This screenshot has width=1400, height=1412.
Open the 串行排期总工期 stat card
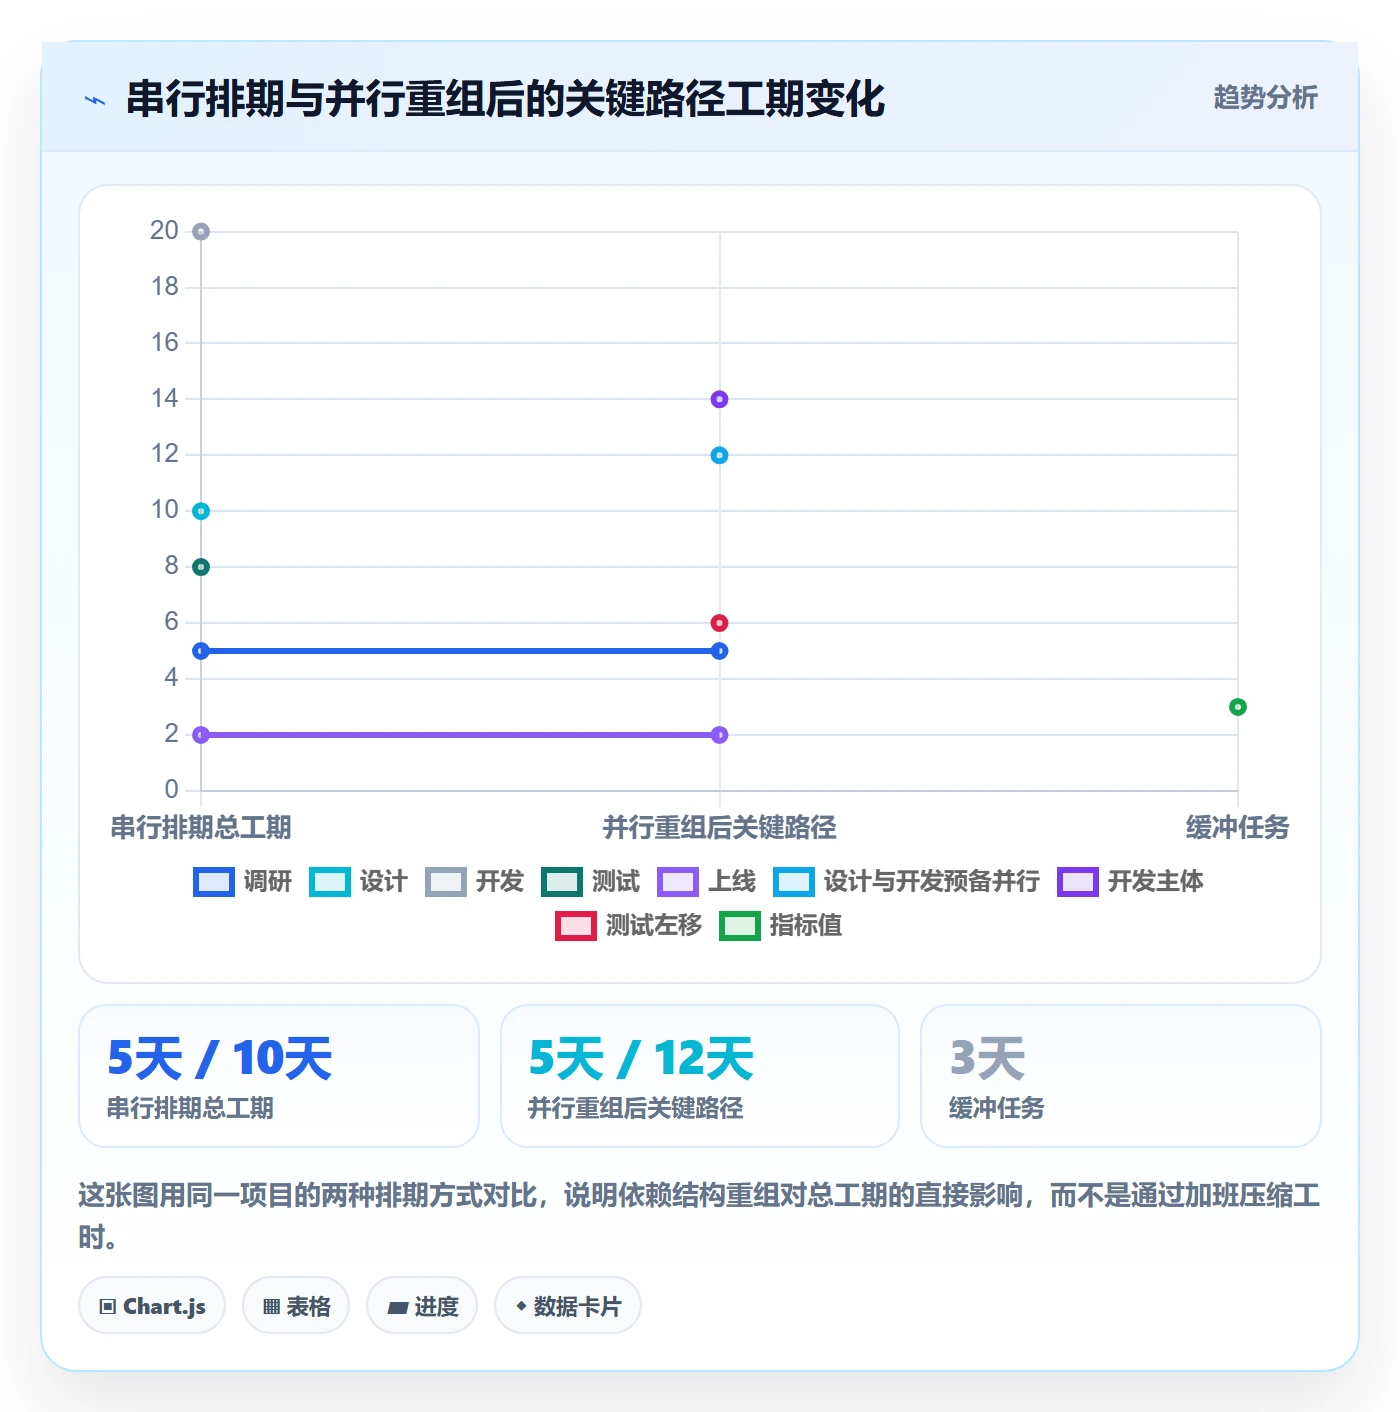[279, 1076]
